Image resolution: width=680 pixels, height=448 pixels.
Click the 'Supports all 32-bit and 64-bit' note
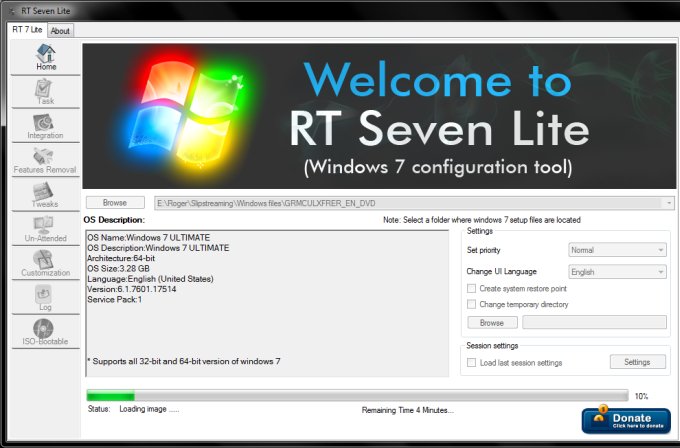[x=183, y=361]
